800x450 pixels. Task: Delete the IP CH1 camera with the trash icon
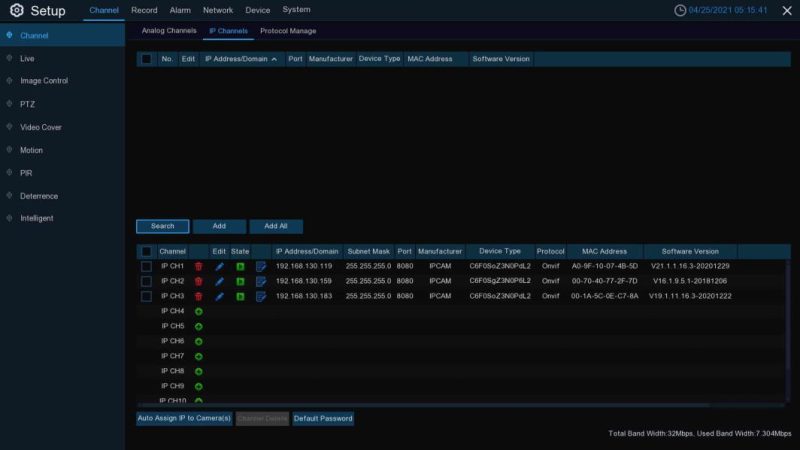[198, 267]
